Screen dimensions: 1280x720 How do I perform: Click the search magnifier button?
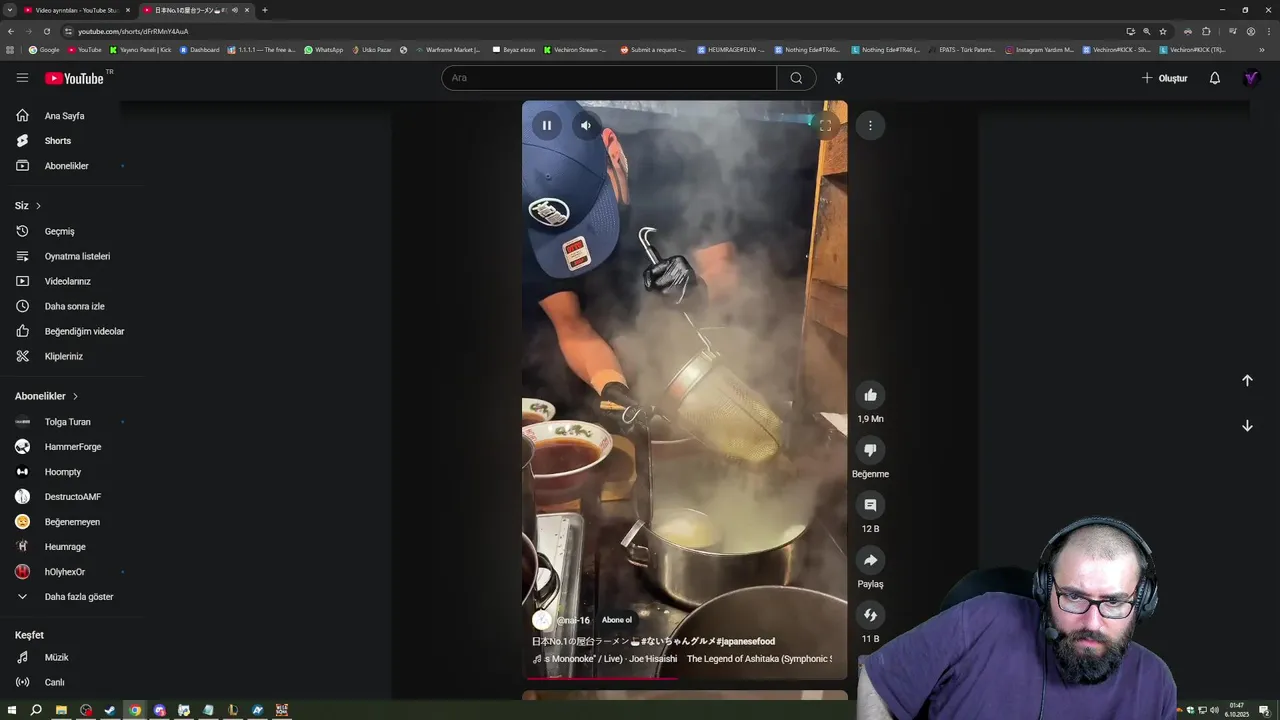click(796, 78)
